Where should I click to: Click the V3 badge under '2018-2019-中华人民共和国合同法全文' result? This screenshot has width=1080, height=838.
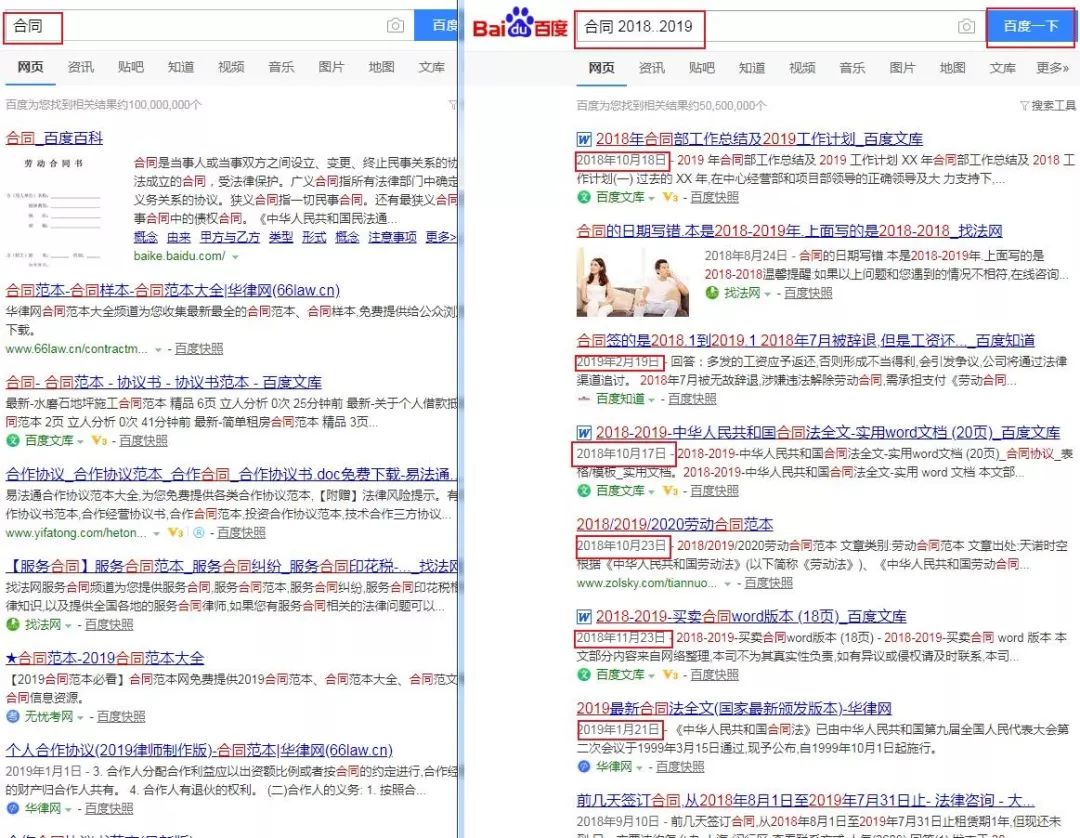pos(670,491)
